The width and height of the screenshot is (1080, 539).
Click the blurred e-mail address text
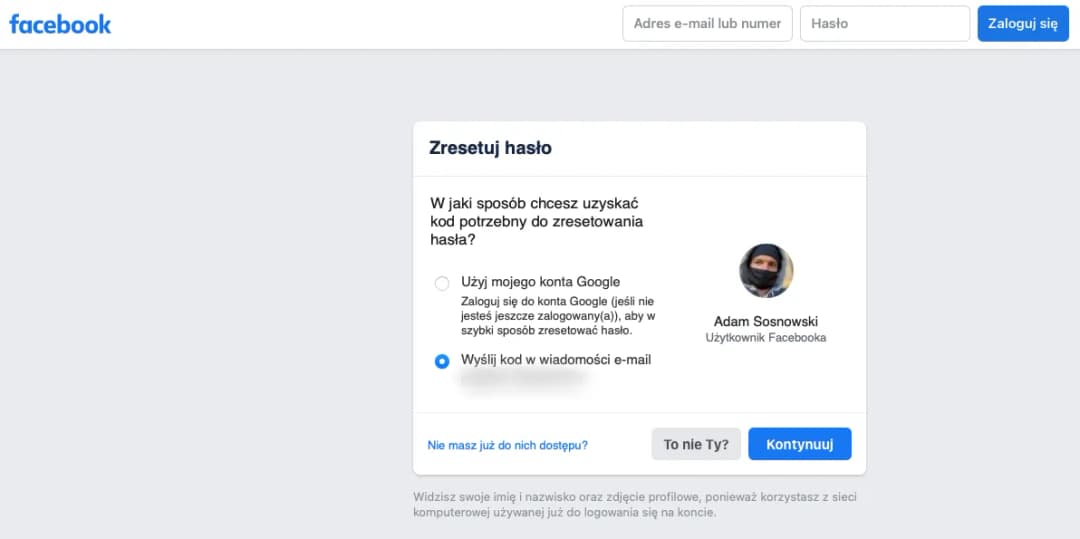click(x=522, y=379)
